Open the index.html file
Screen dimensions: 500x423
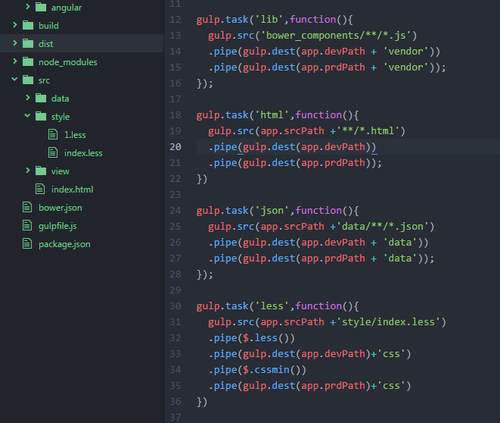(72, 189)
